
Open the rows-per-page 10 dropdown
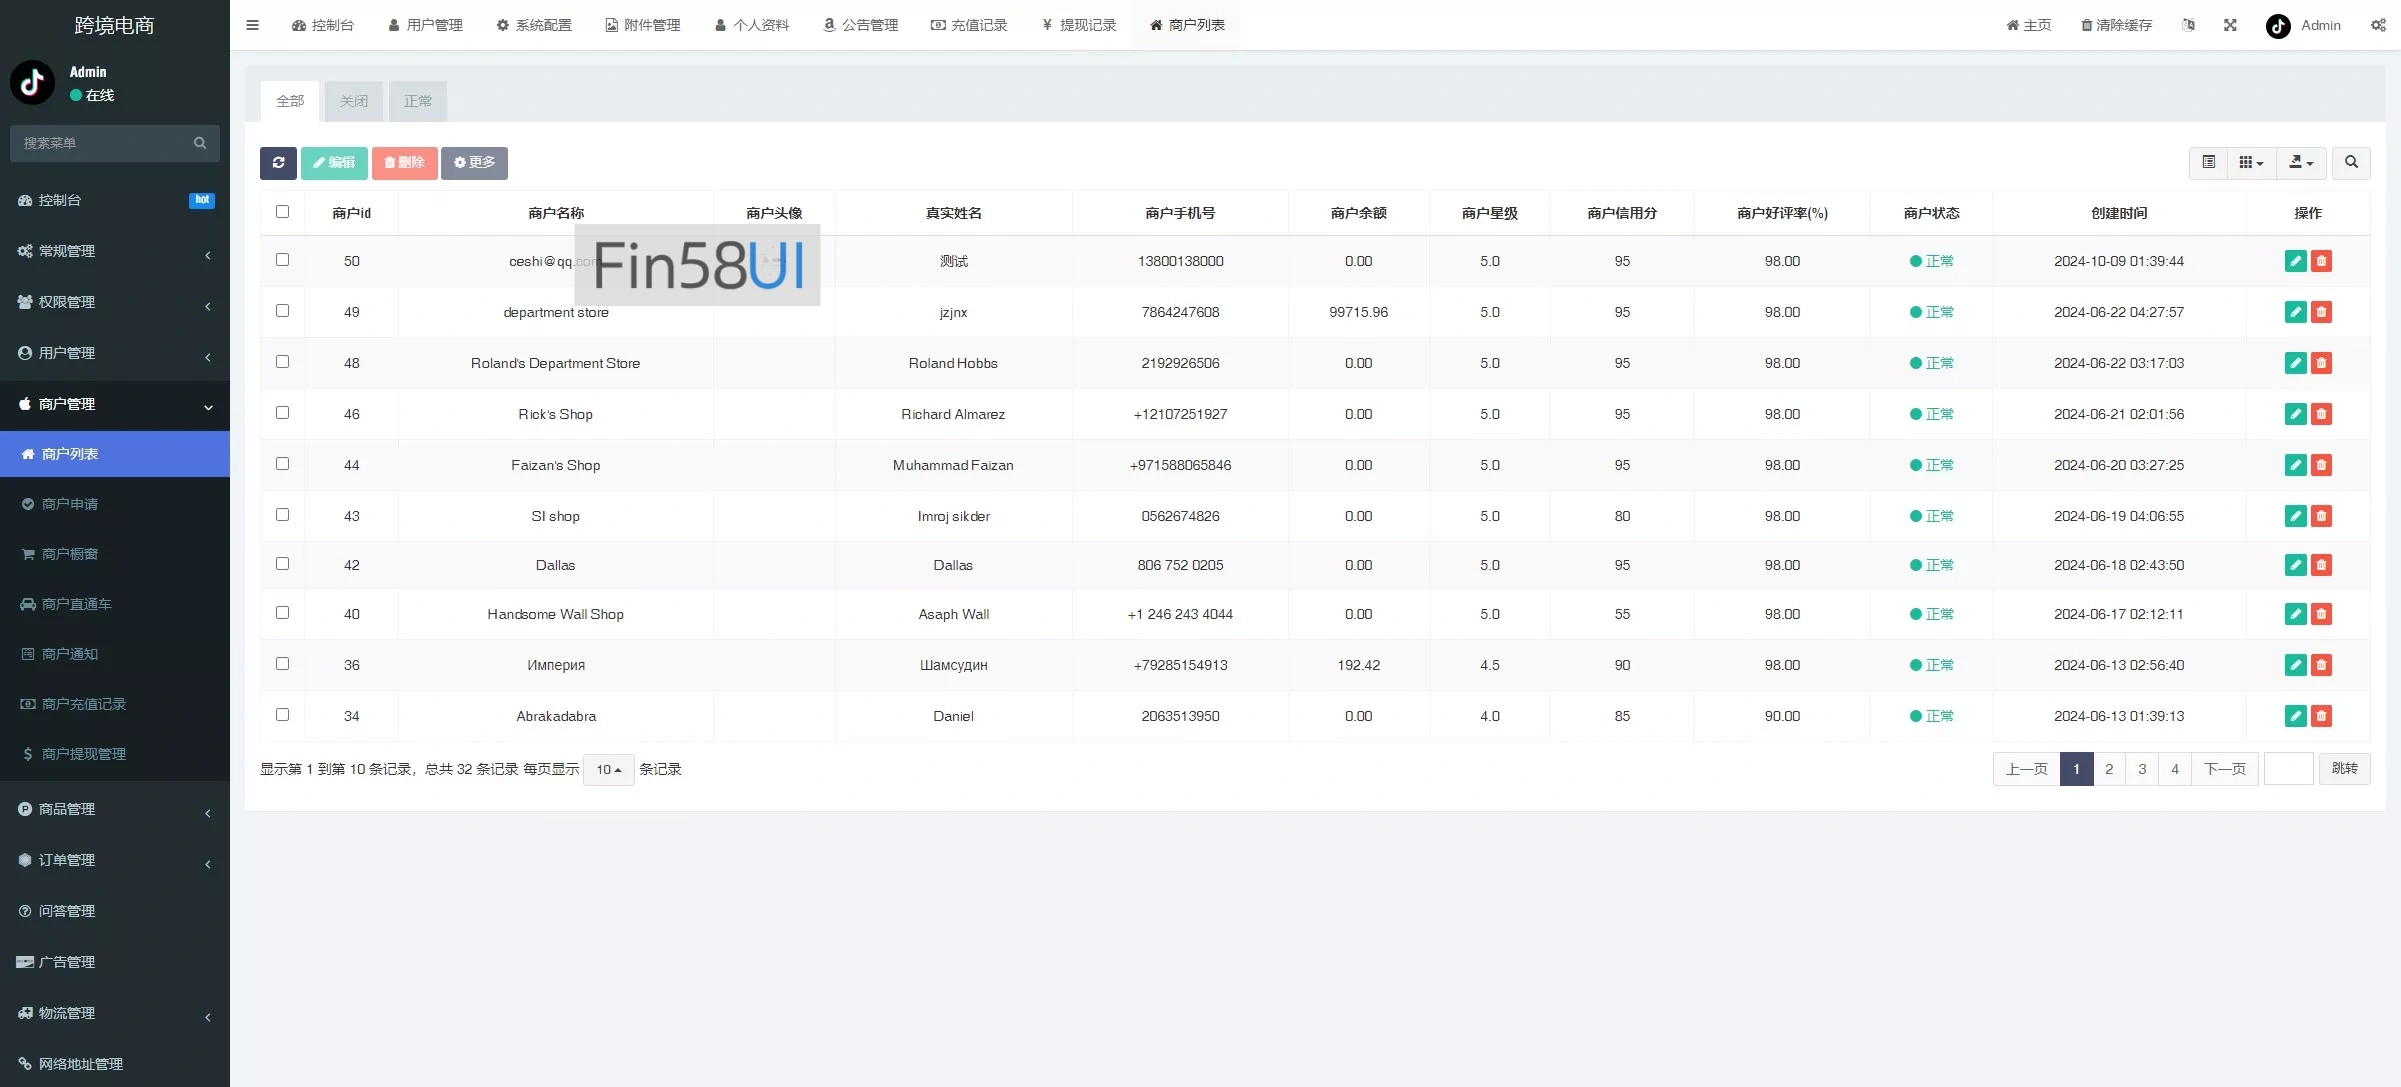[608, 769]
